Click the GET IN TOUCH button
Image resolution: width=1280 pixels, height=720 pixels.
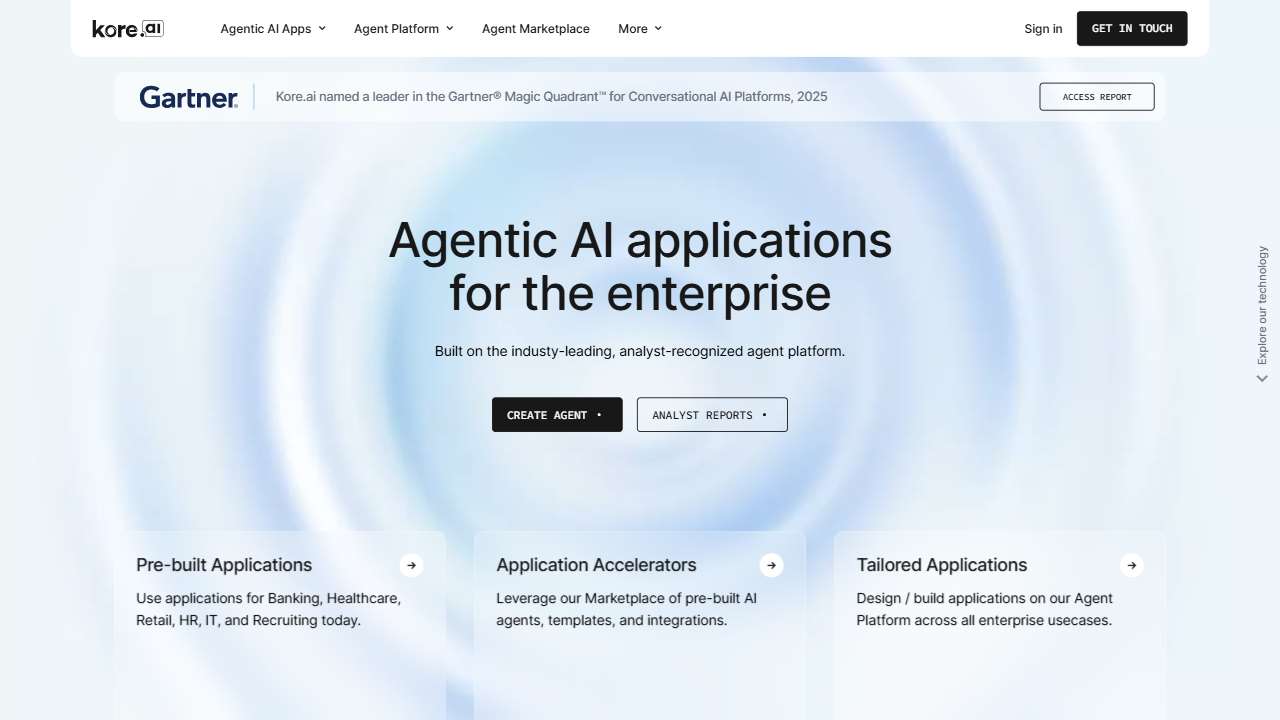coord(1132,28)
